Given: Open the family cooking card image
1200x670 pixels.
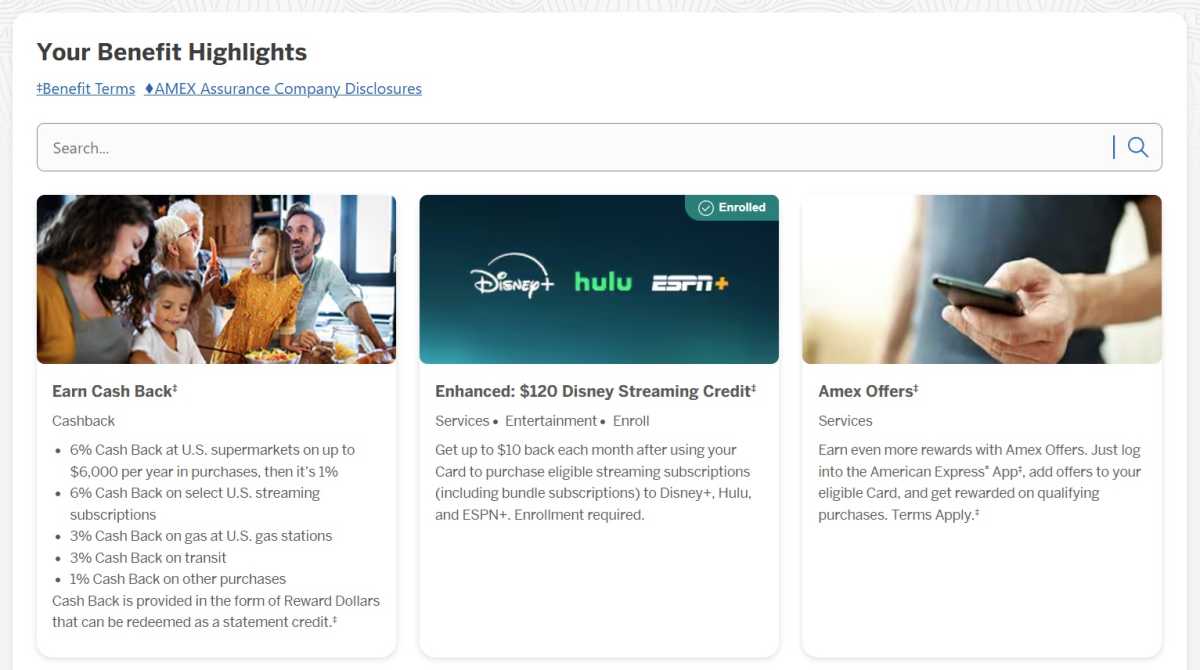Looking at the screenshot, I should pyautogui.click(x=216, y=279).
